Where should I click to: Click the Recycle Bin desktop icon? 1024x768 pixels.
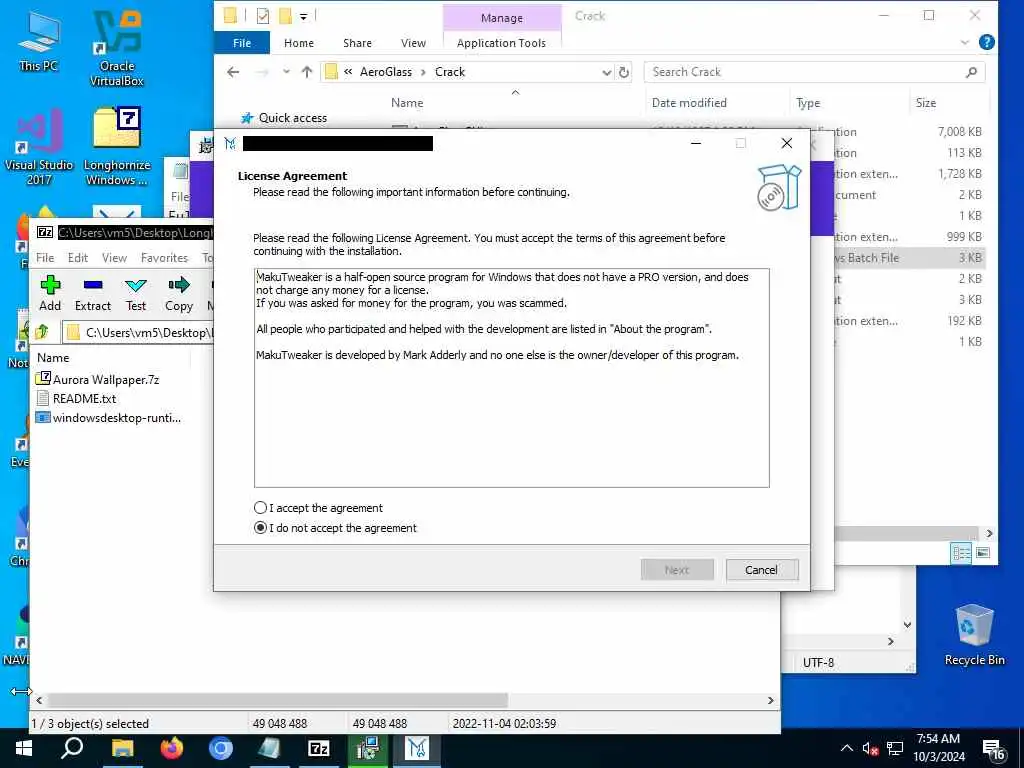974,634
